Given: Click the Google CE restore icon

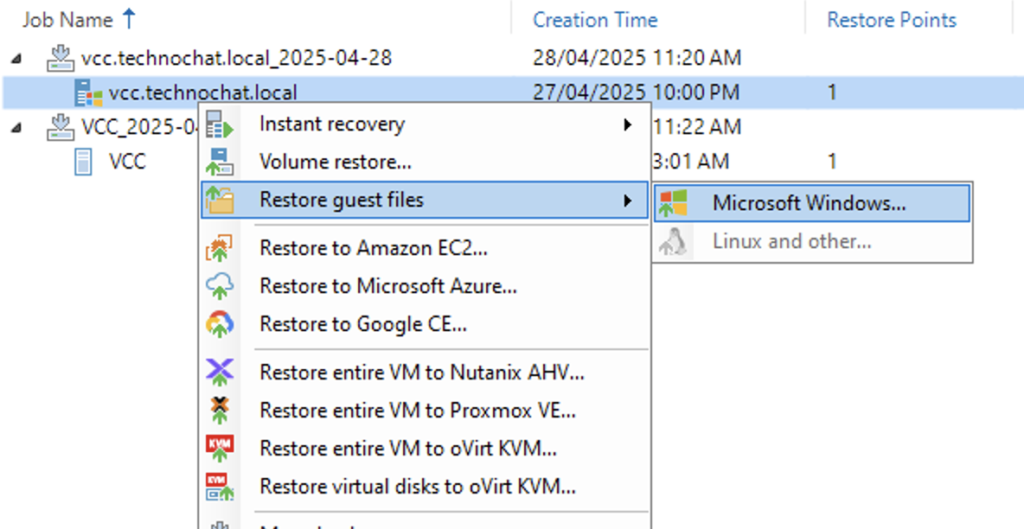Looking at the screenshot, I should [x=219, y=324].
